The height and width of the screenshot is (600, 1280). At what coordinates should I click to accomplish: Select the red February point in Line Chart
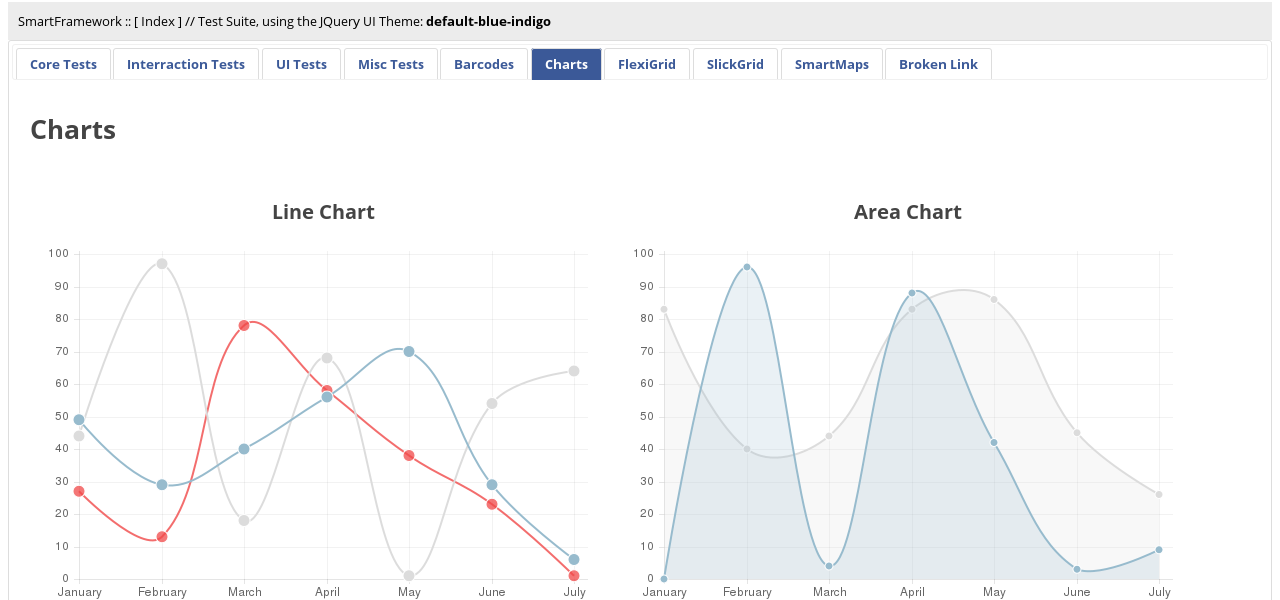click(162, 537)
